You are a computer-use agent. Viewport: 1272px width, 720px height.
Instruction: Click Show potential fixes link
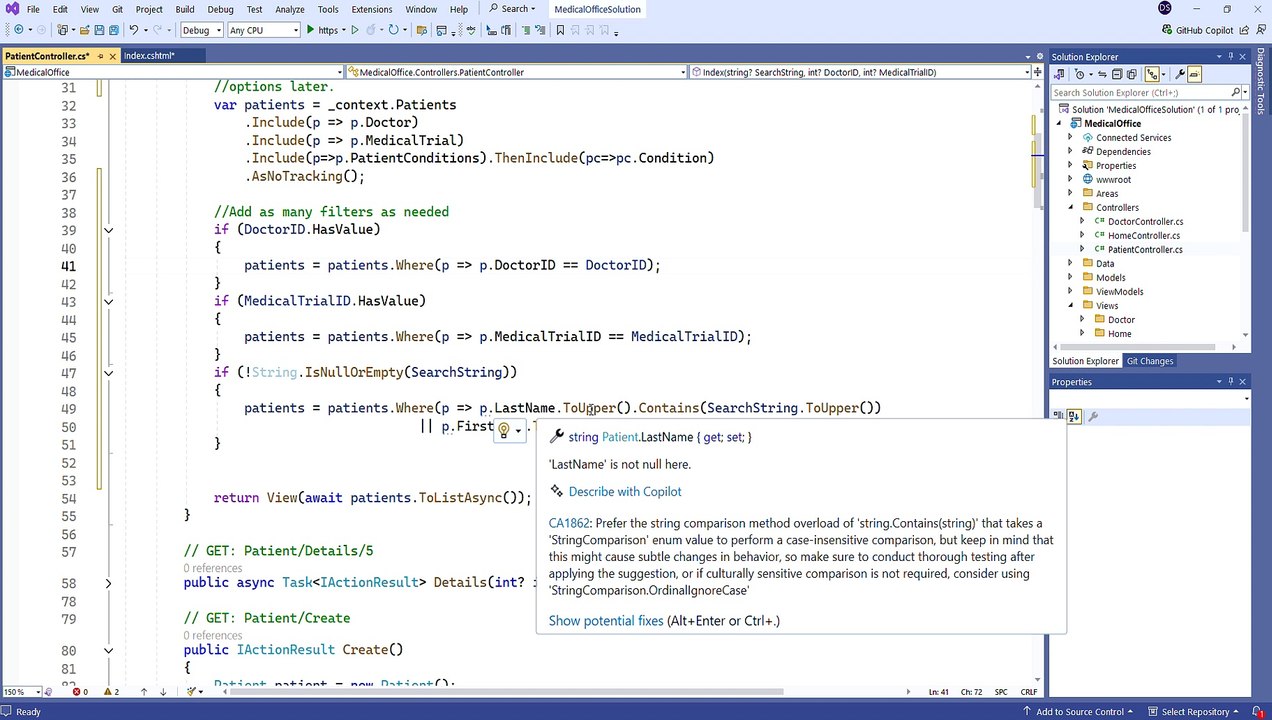pos(606,620)
